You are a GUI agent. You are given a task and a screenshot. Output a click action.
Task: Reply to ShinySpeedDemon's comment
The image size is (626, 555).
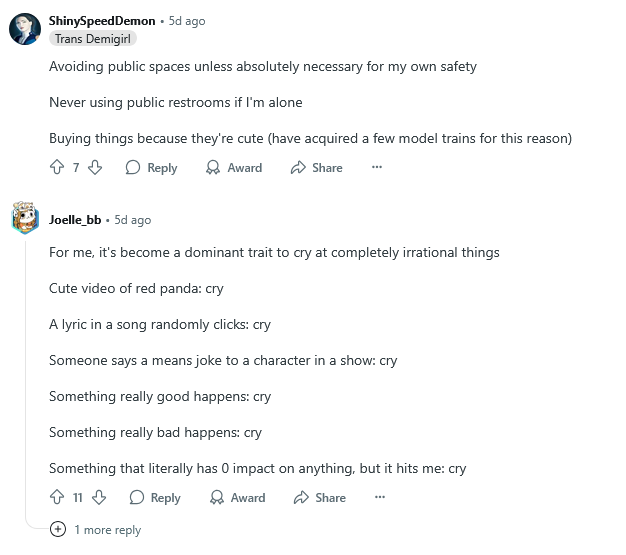coord(151,168)
